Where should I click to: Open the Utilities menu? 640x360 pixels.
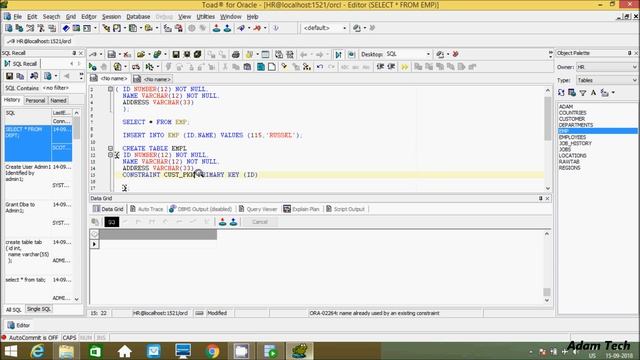point(205,17)
